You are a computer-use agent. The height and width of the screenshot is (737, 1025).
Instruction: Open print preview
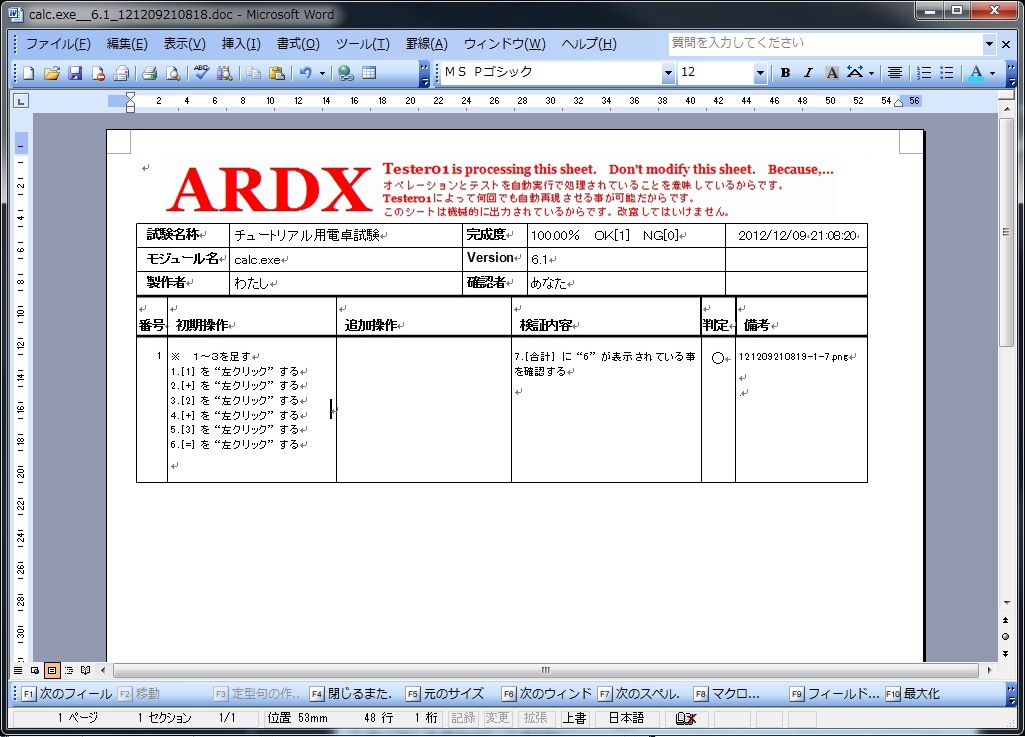(173, 73)
